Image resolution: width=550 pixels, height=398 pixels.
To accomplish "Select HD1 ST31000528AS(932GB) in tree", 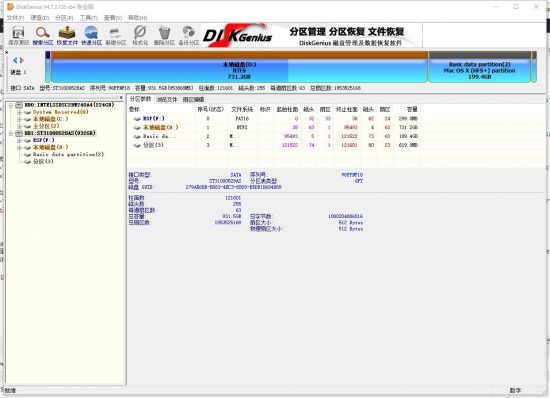I will tap(60, 133).
